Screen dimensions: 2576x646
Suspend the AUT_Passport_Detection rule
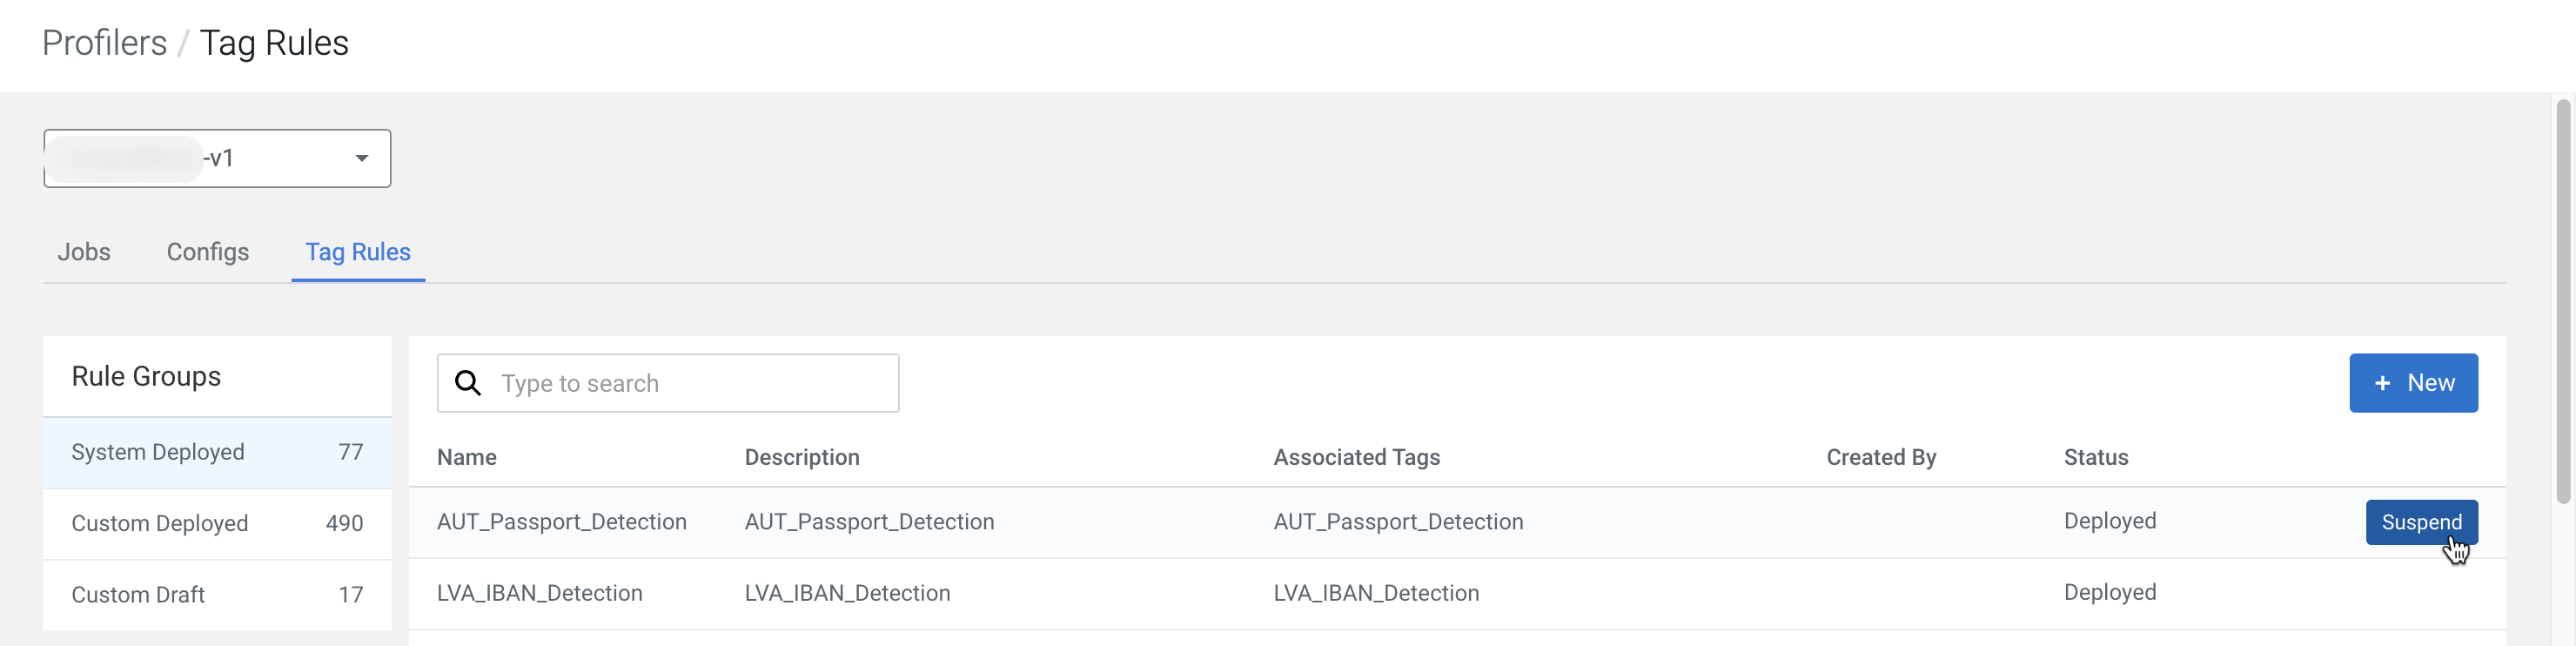click(2420, 522)
